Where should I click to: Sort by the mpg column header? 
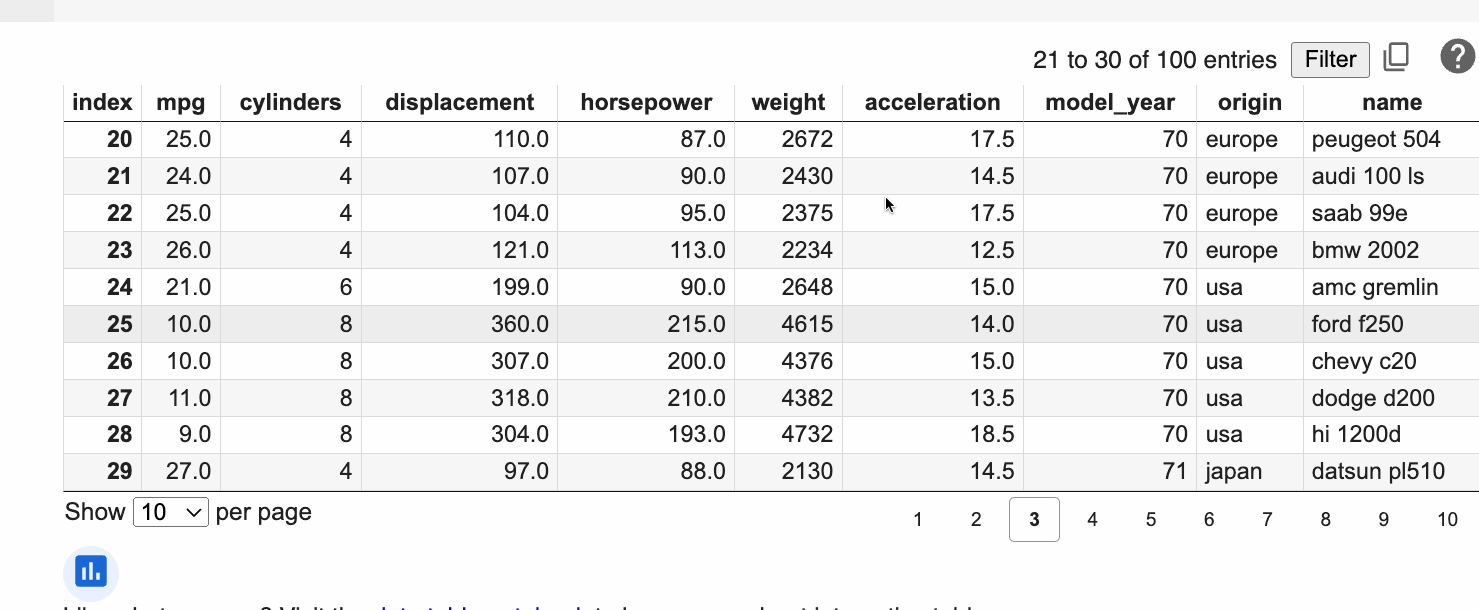pos(181,102)
